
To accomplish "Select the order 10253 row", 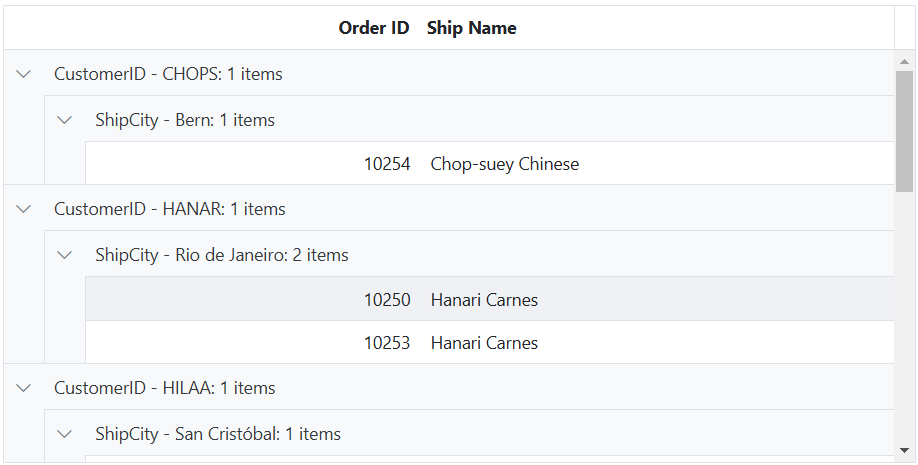I will pyautogui.click(x=489, y=342).
